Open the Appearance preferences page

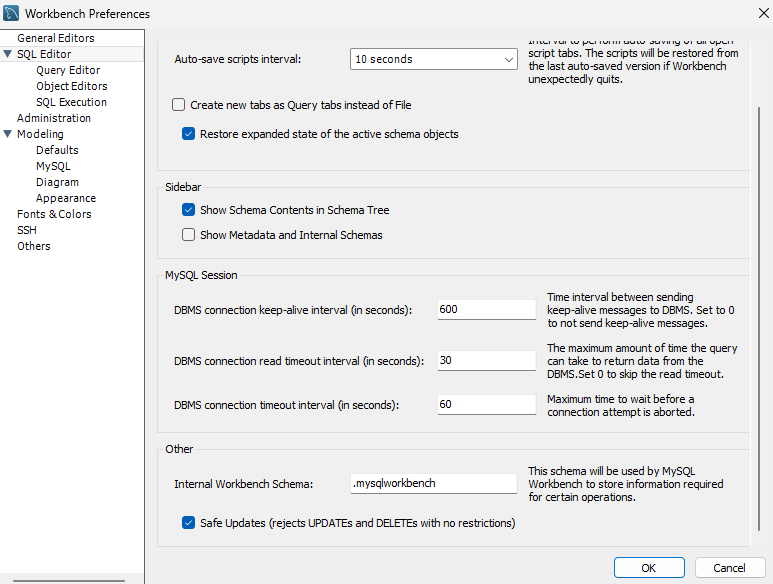coord(66,198)
